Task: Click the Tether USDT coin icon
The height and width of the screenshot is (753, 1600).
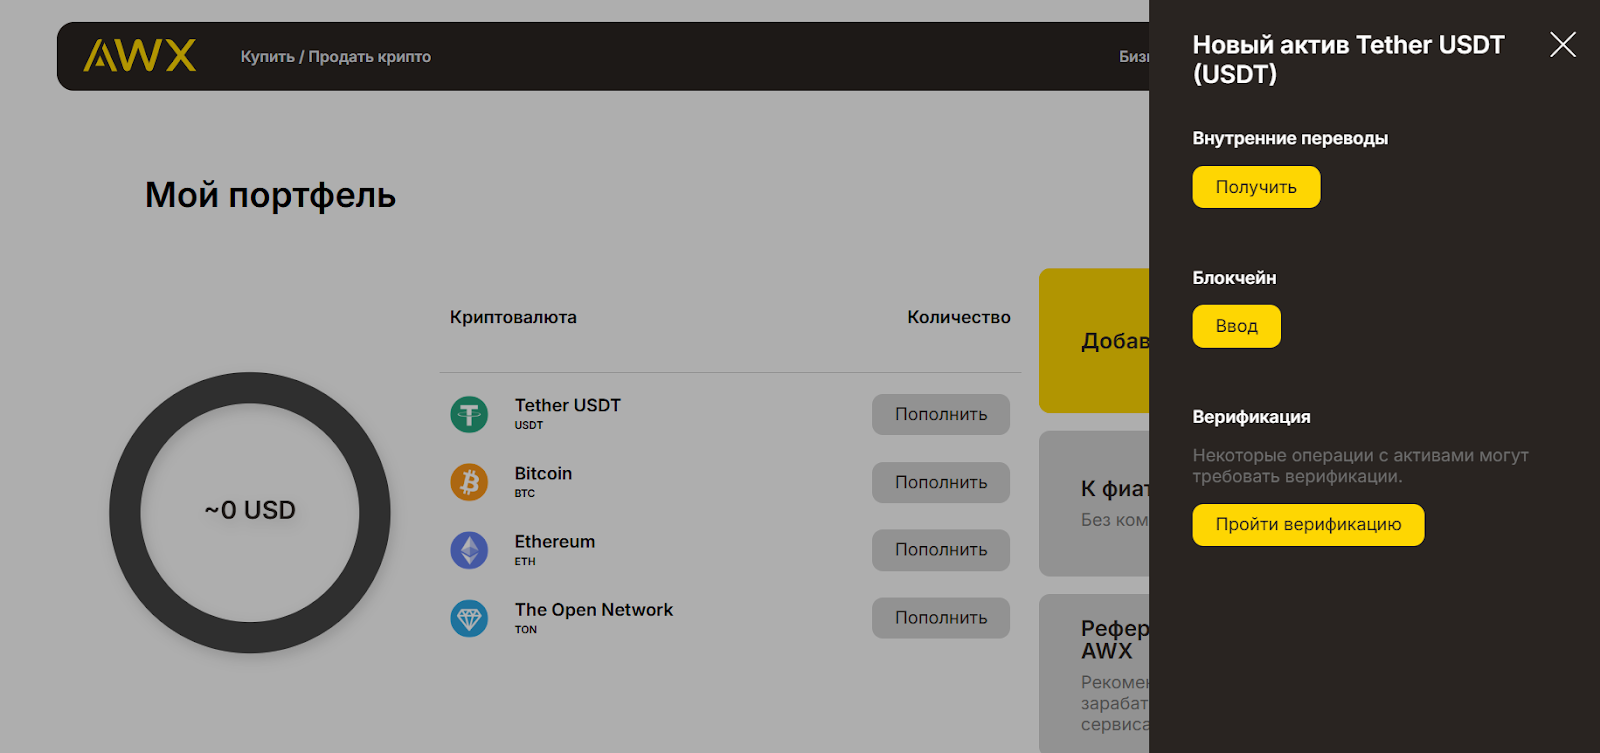Action: pyautogui.click(x=469, y=414)
